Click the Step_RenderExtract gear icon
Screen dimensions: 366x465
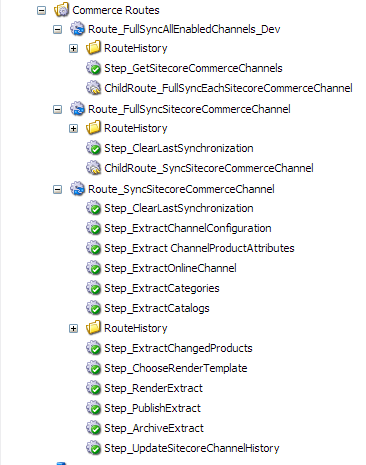click(x=93, y=388)
